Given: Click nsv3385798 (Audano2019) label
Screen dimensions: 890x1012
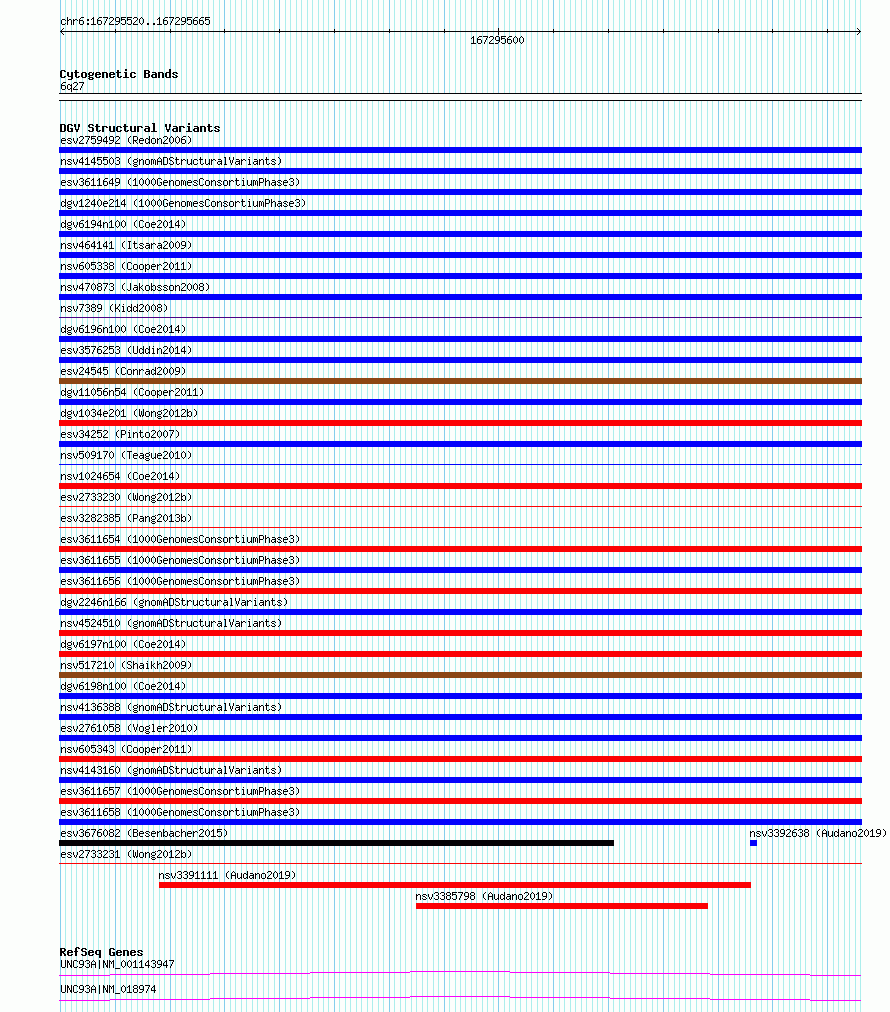Looking at the screenshot, I should point(484,896).
